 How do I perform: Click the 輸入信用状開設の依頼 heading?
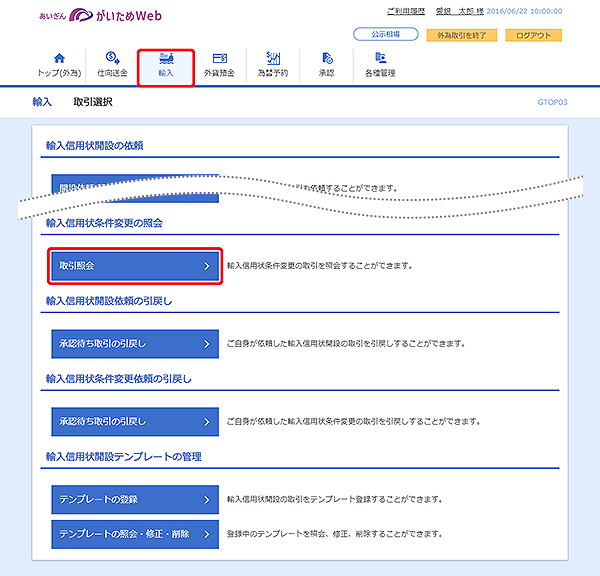(x=95, y=145)
